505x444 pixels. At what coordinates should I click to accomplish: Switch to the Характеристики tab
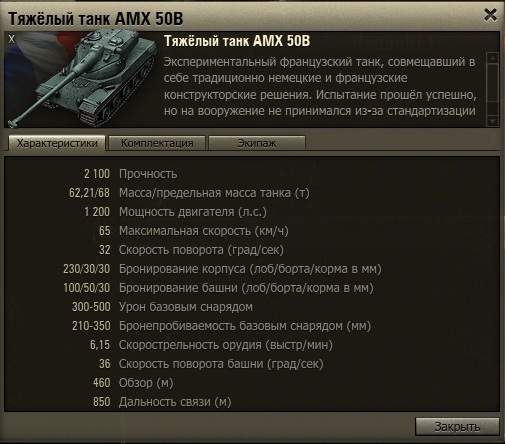pyautogui.click(x=57, y=143)
